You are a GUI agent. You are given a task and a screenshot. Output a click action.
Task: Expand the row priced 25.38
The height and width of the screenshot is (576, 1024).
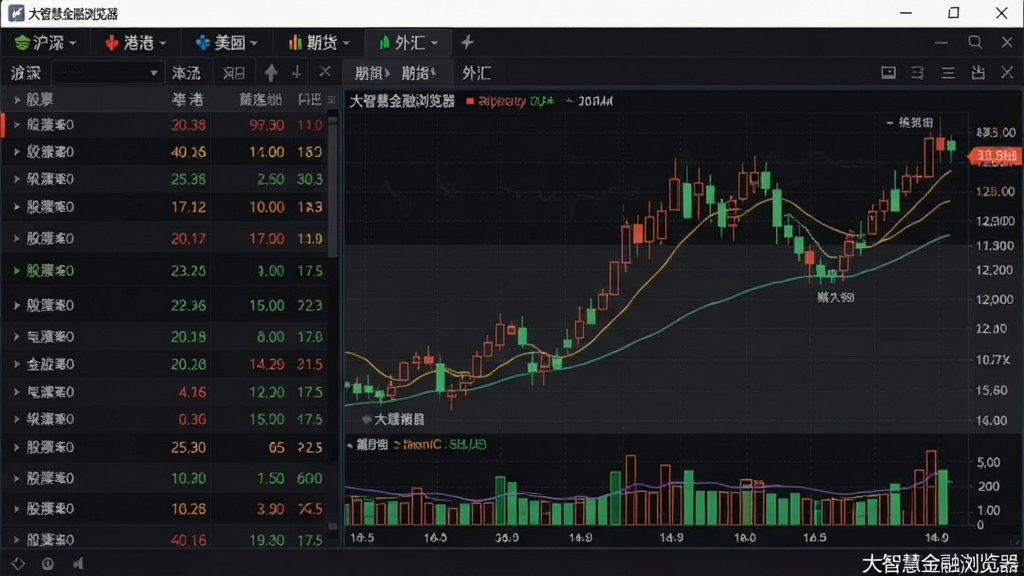pos(17,178)
